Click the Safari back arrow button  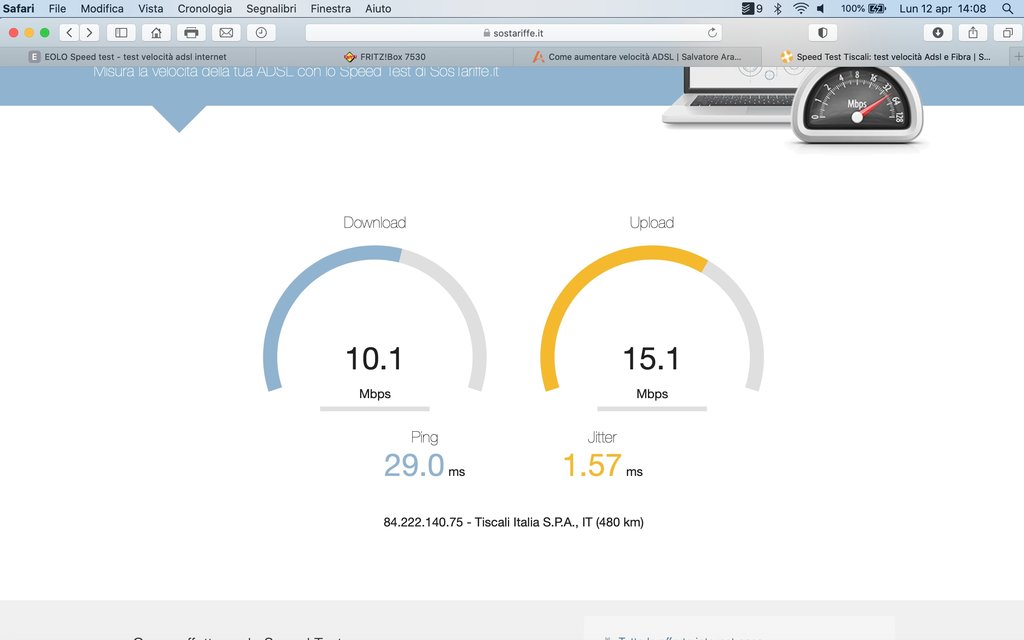click(69, 33)
